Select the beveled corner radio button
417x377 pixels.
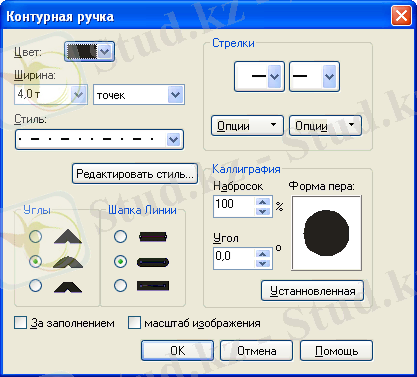(35, 285)
